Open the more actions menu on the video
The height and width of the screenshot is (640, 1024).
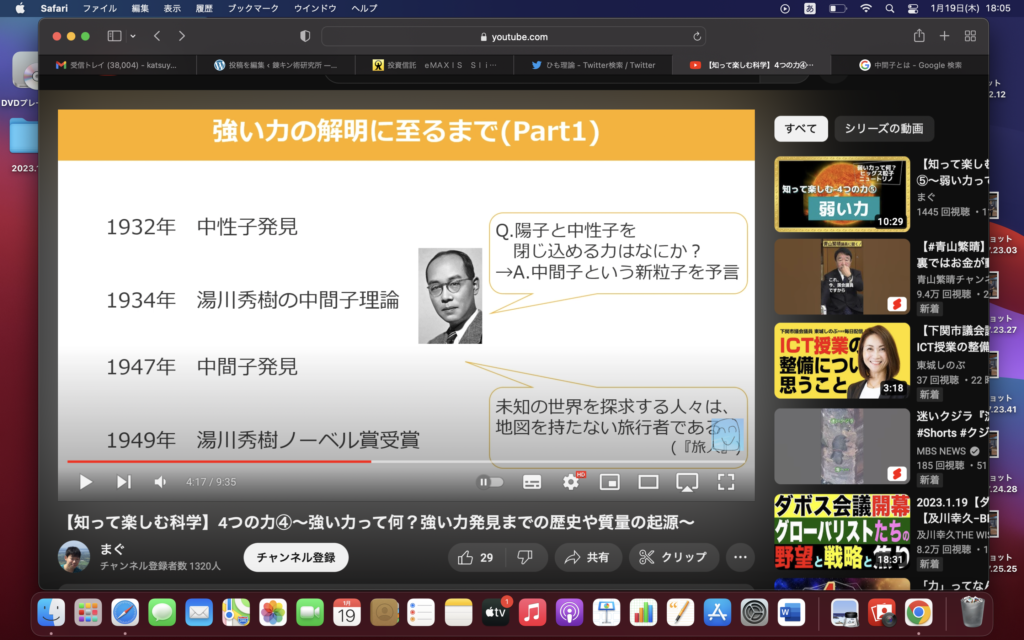point(738,558)
